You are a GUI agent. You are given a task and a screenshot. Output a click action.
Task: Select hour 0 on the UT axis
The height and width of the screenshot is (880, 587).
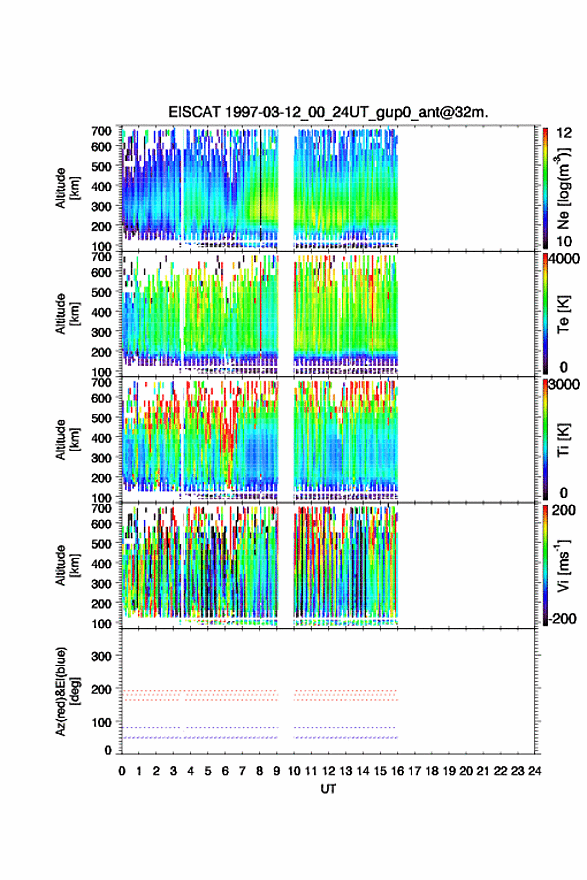coord(122,771)
